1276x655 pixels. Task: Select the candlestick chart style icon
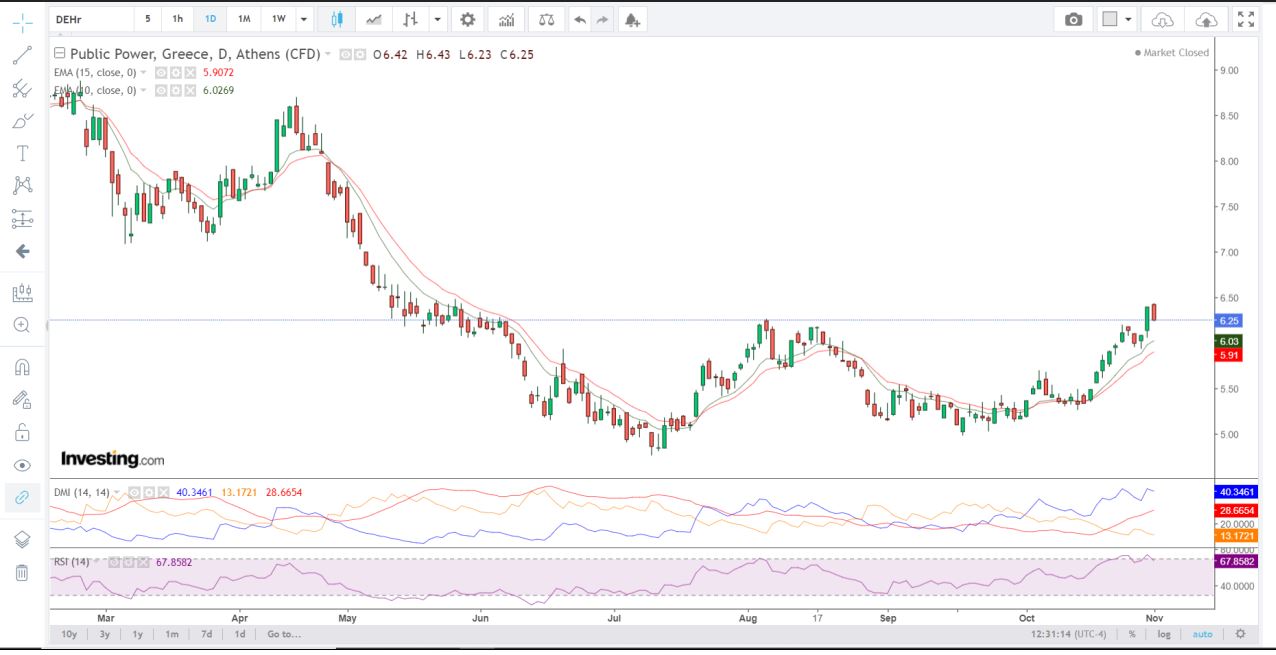[337, 19]
